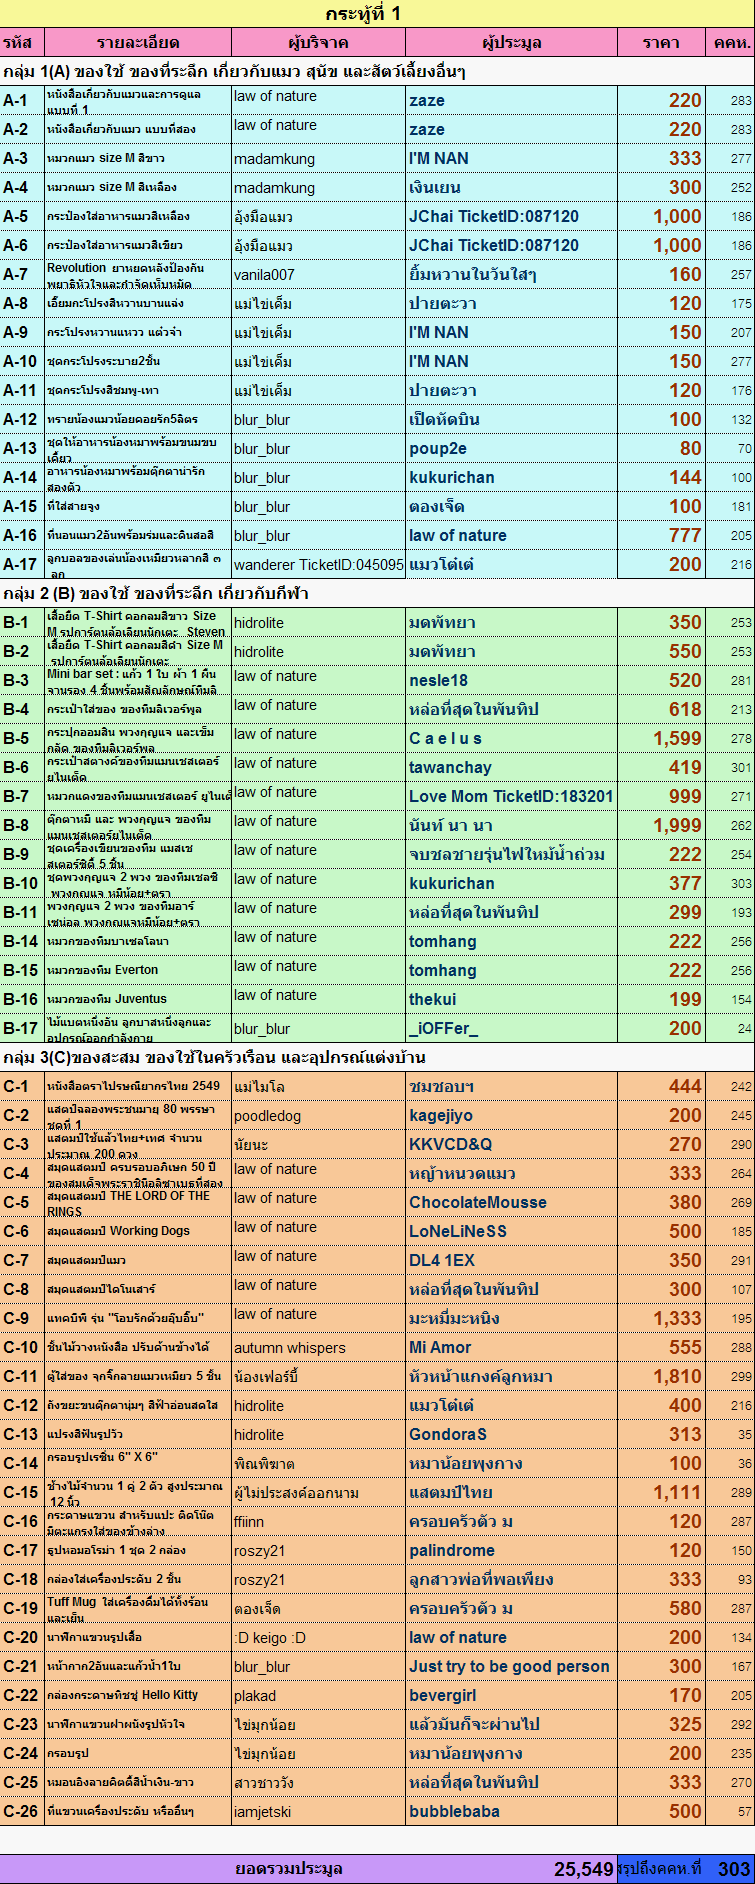Select the "ผู้บริจาค" column header
Viewport: 755px width, 1884px height.
point(318,43)
